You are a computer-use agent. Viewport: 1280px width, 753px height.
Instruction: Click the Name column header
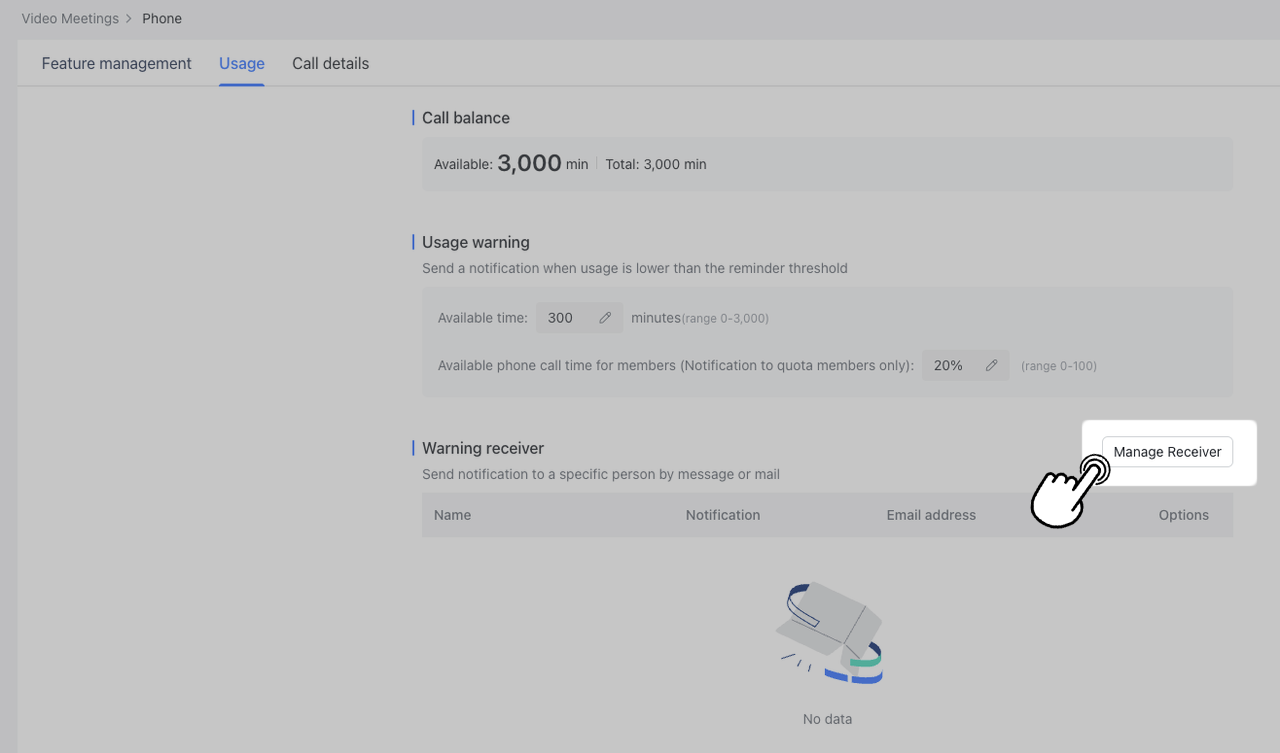452,515
